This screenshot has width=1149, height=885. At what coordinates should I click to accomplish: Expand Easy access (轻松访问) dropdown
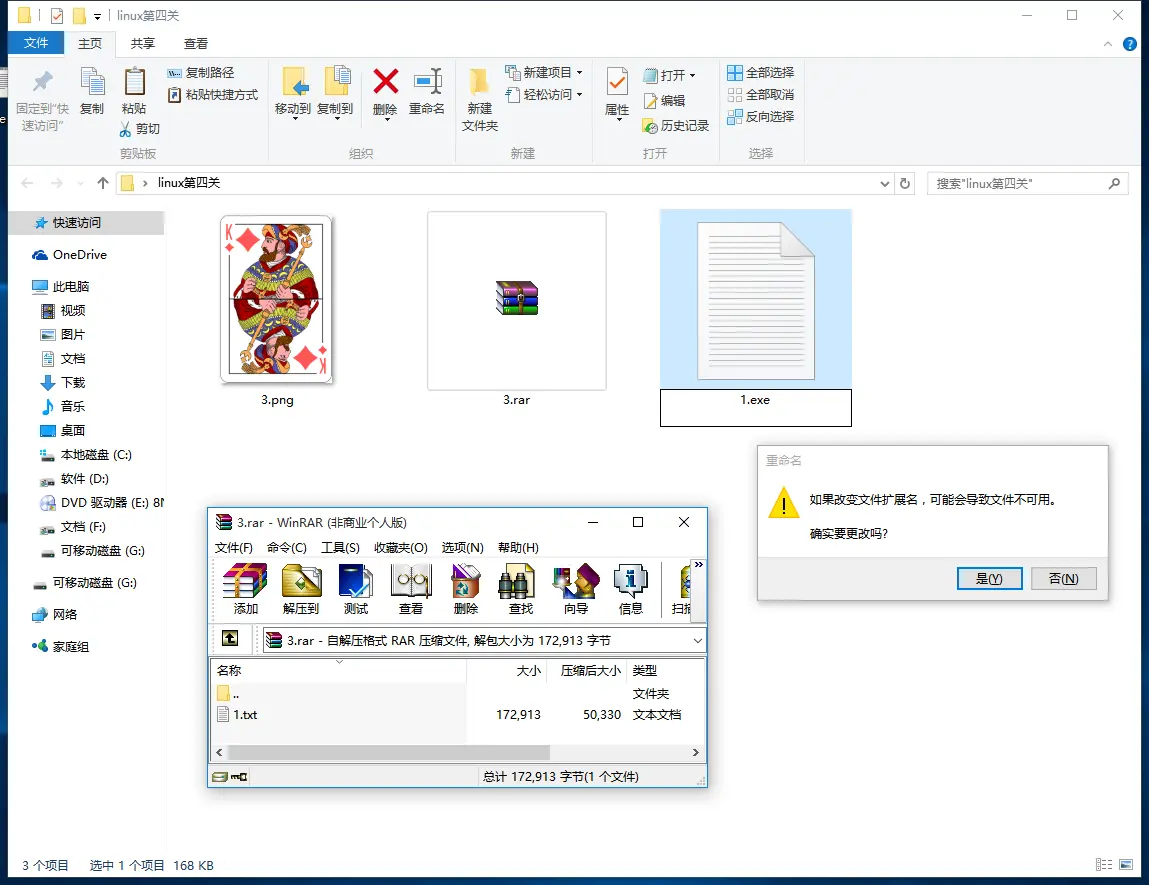[579, 95]
